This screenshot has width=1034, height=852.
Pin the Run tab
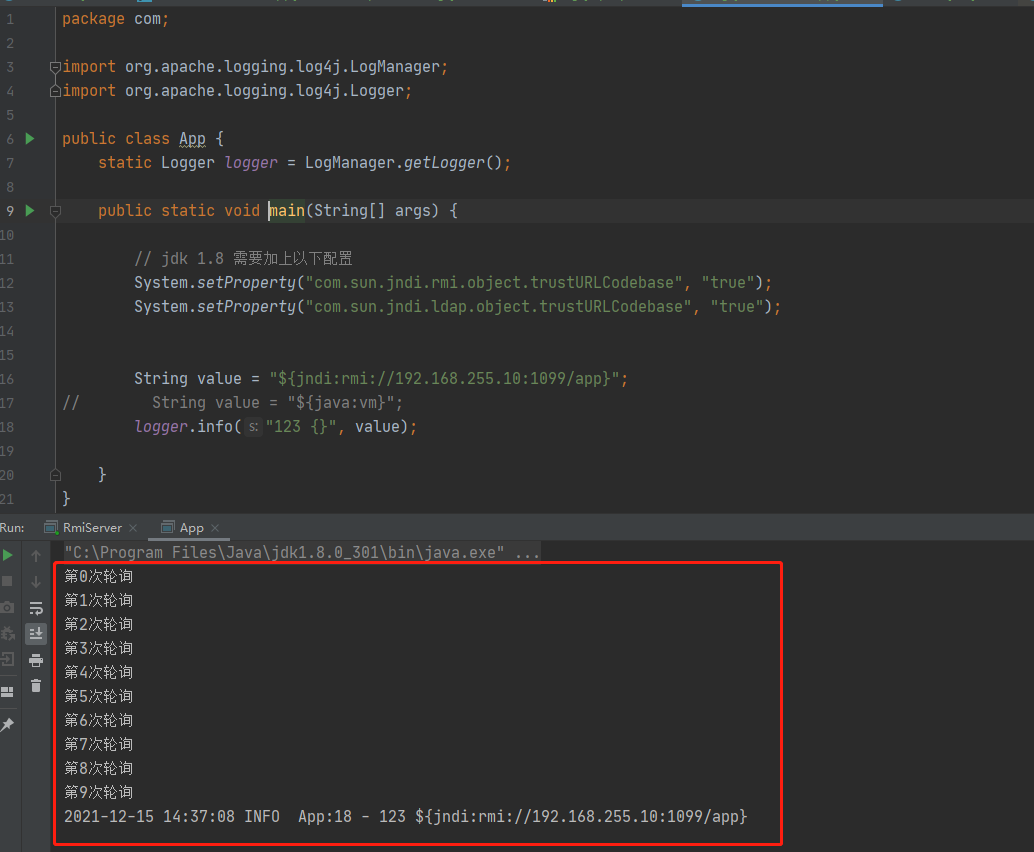click(x=7, y=725)
